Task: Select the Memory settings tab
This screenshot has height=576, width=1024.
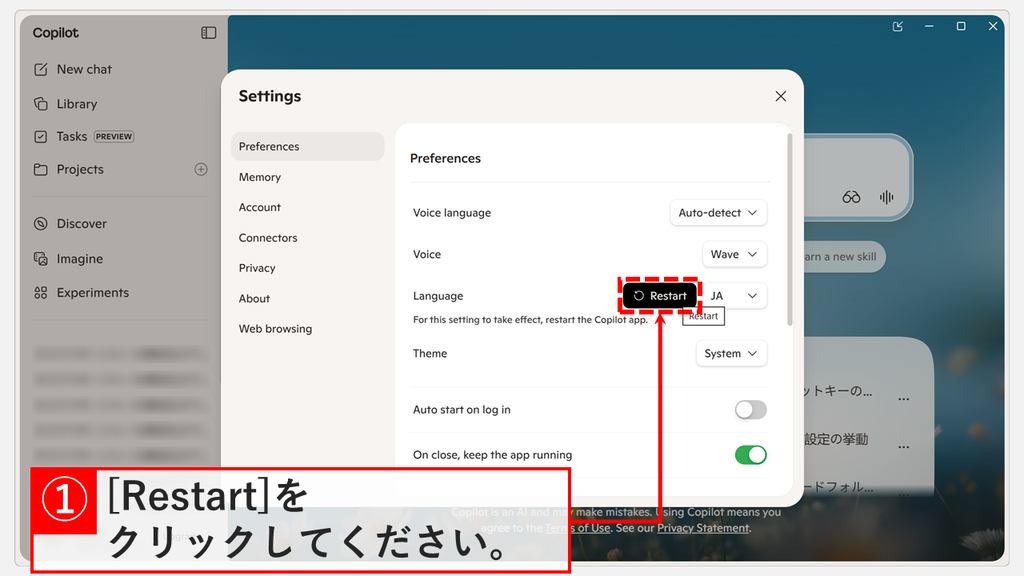Action: [260, 177]
